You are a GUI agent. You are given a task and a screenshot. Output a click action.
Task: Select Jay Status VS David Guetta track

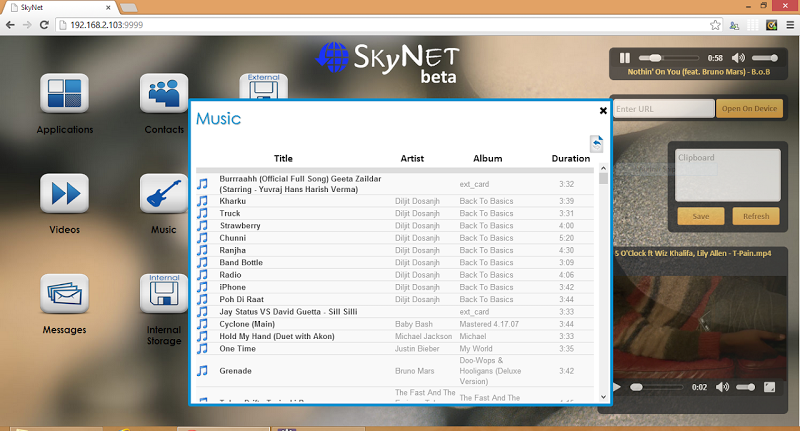[288, 312]
